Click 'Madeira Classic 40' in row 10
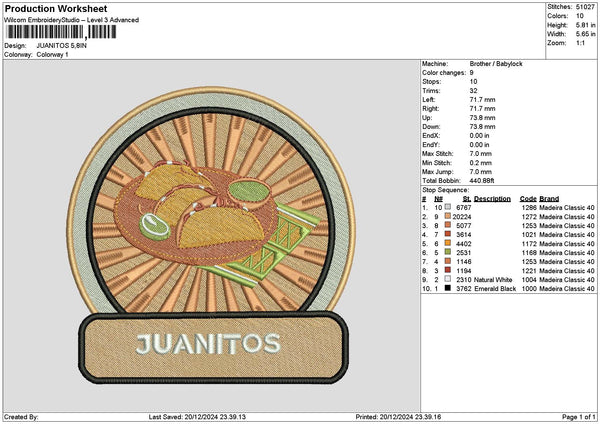 [567, 289]
